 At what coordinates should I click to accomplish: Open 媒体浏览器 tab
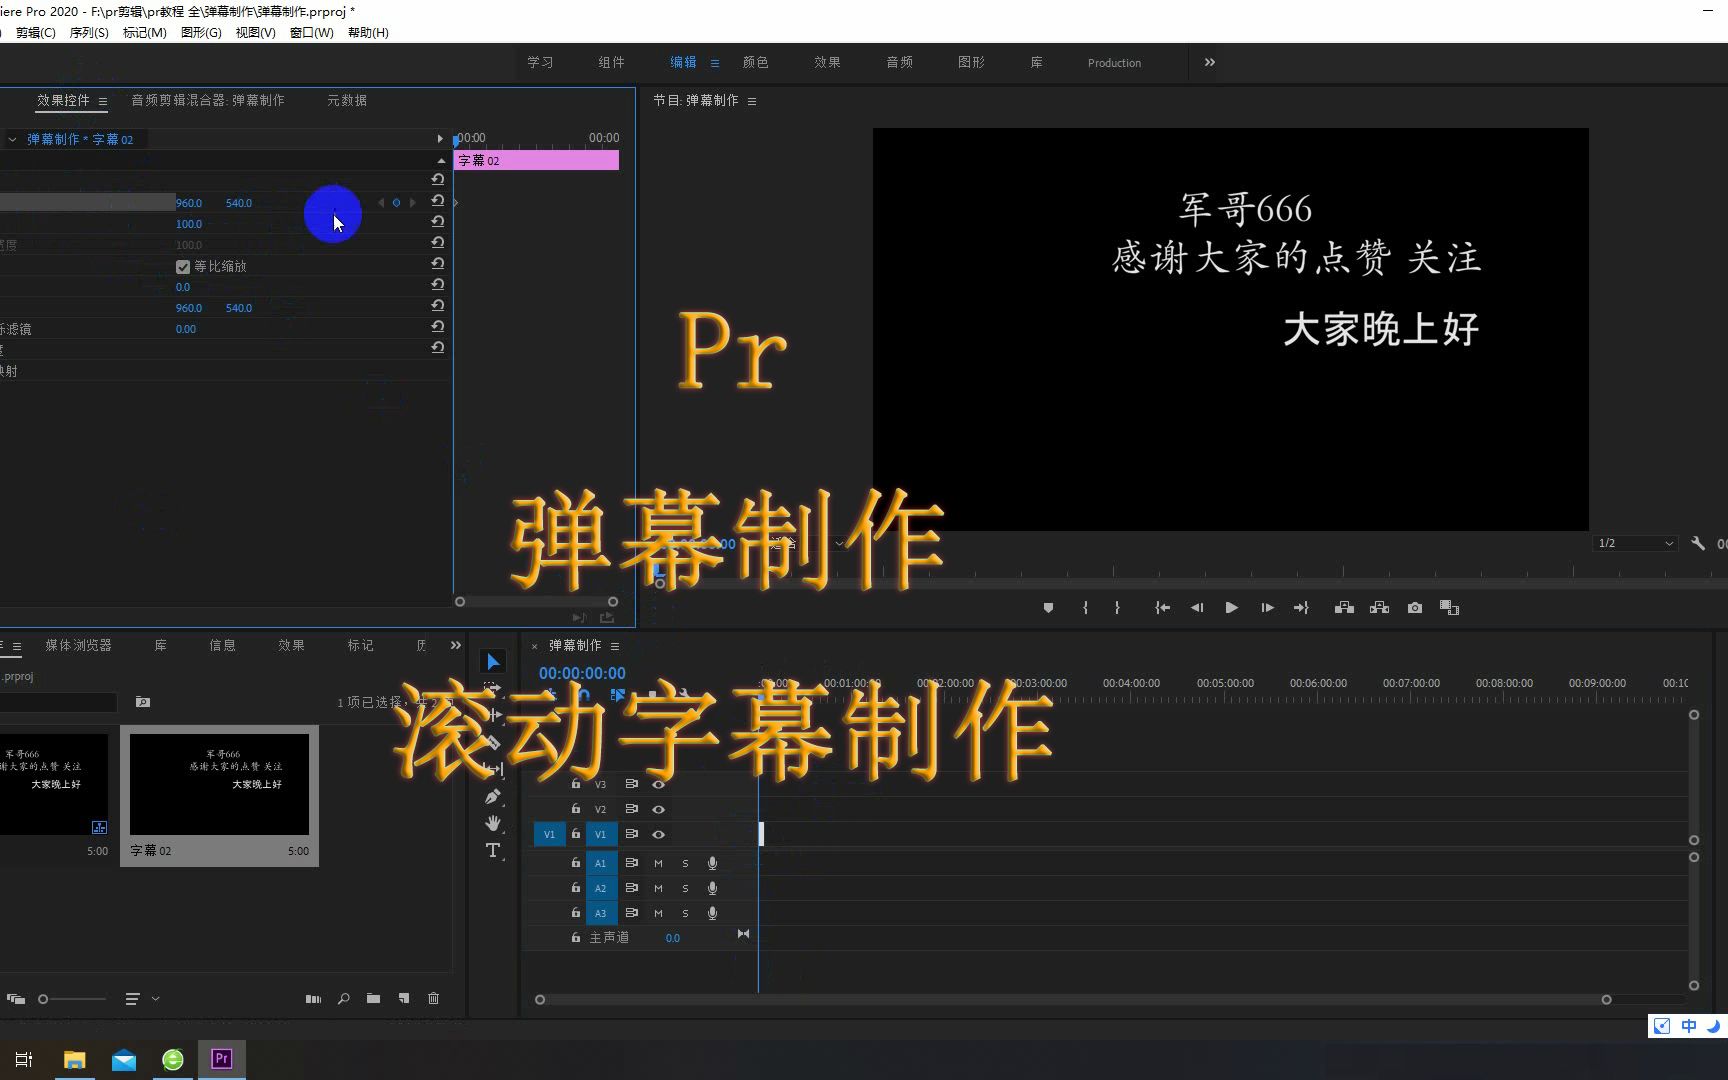point(78,645)
